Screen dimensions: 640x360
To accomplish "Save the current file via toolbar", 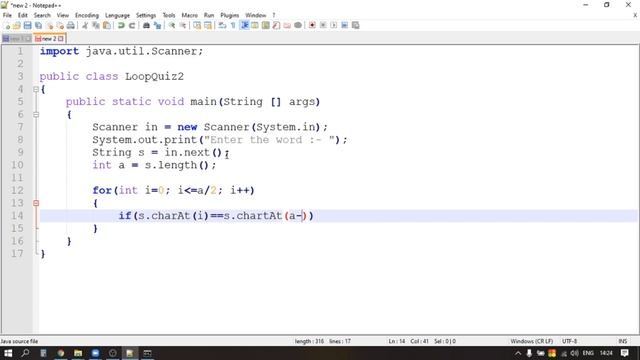I will tap(27, 25).
